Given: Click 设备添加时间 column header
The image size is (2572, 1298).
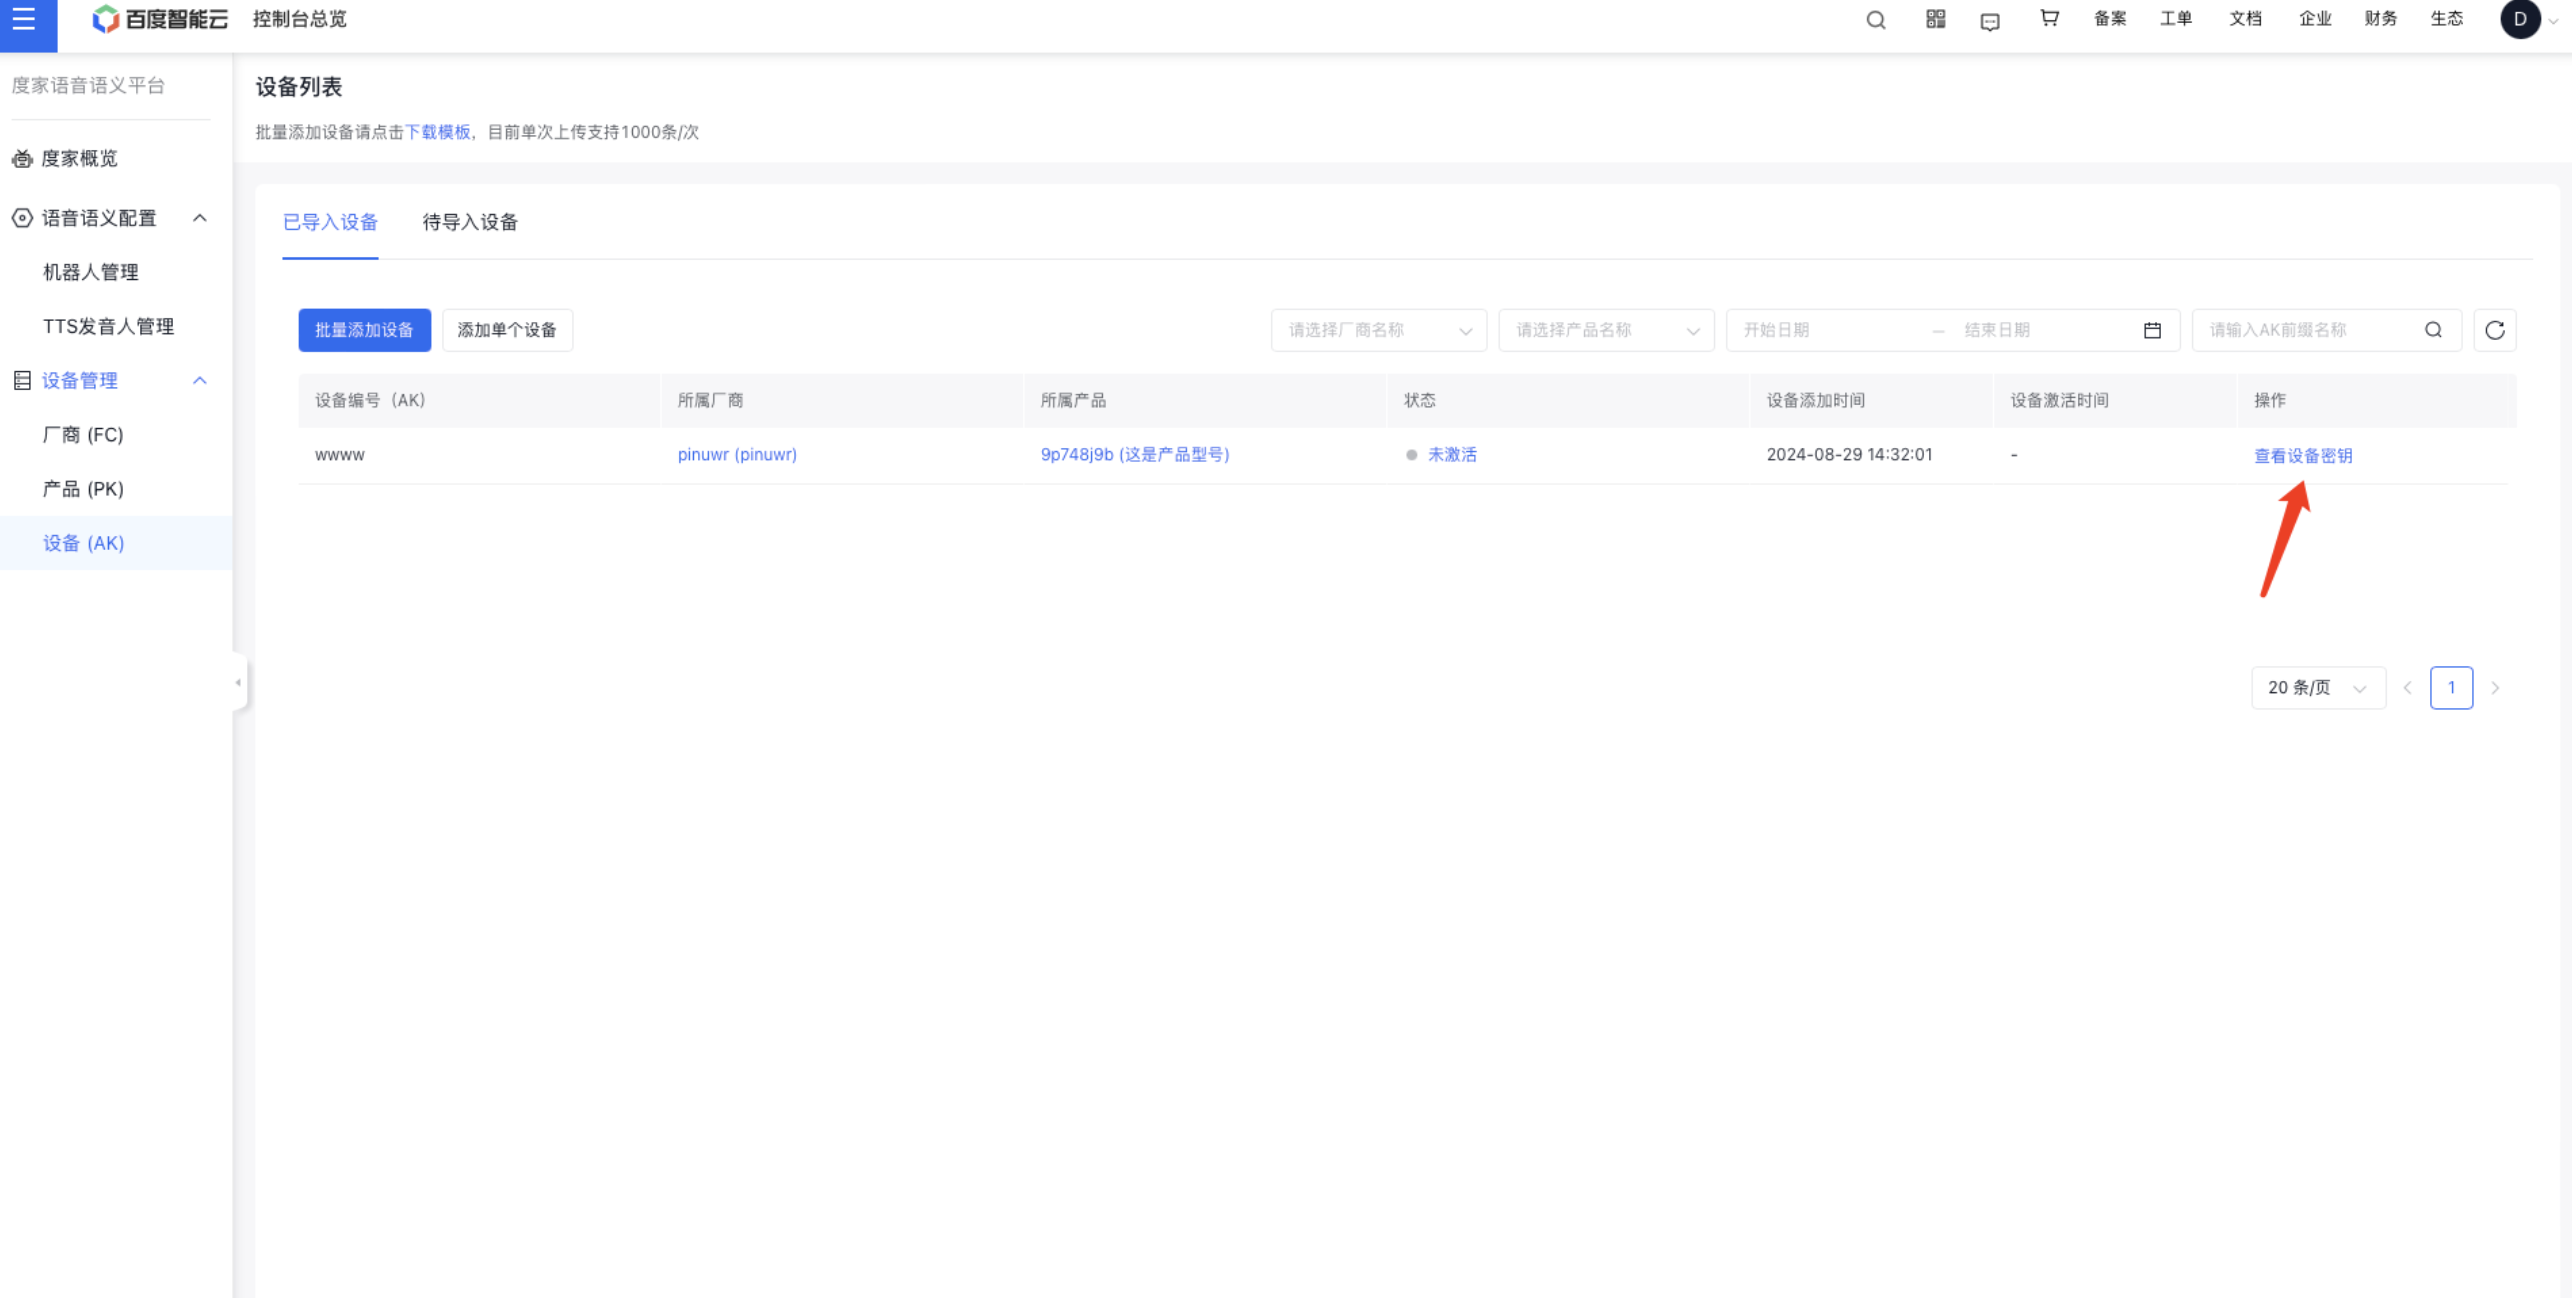Looking at the screenshot, I should pyautogui.click(x=1815, y=400).
